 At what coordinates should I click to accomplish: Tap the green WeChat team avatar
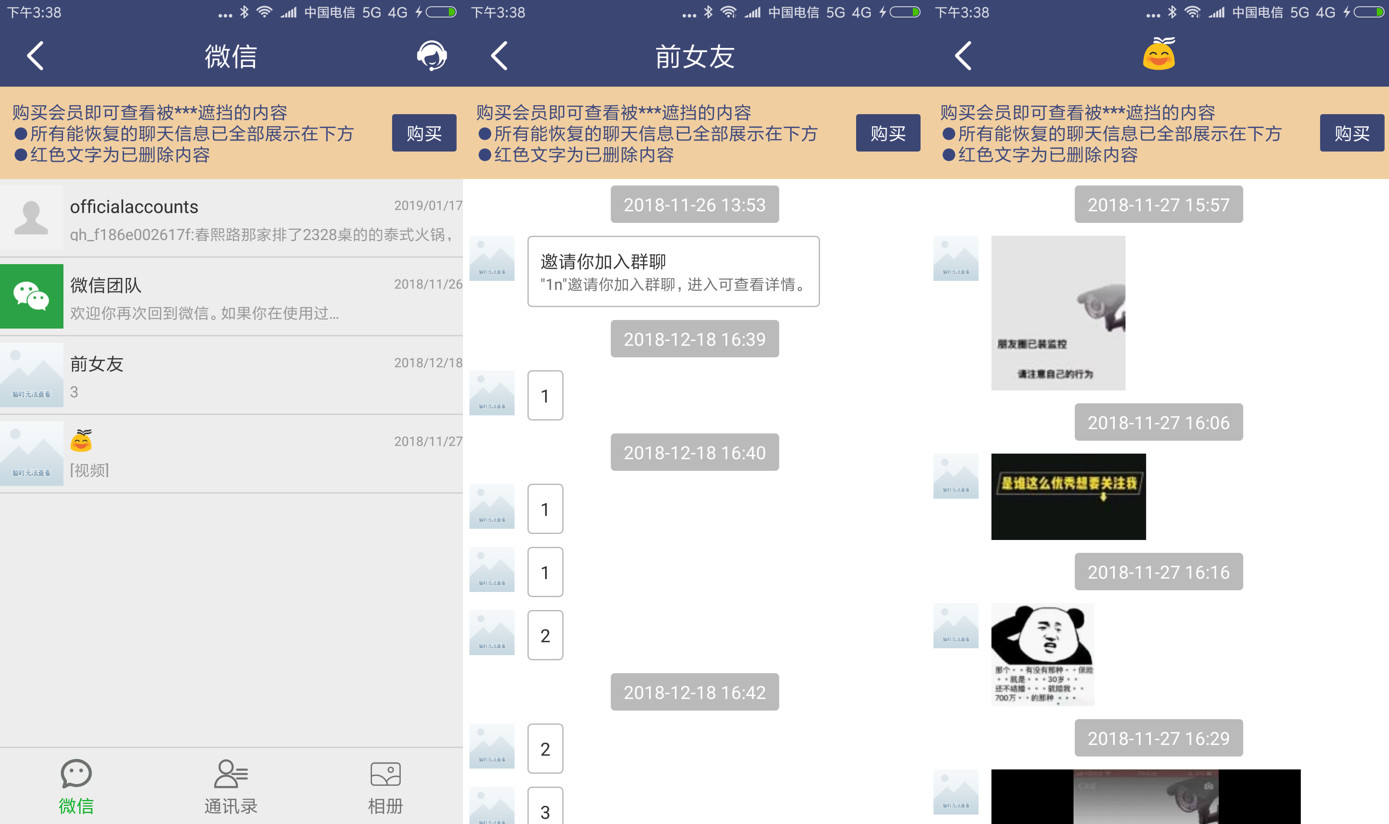[32, 296]
